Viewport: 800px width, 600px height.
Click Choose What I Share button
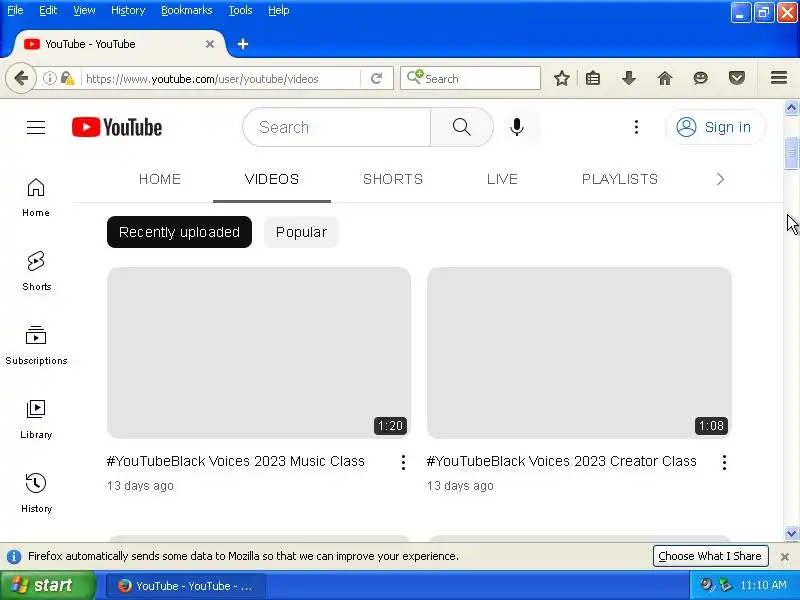(710, 556)
